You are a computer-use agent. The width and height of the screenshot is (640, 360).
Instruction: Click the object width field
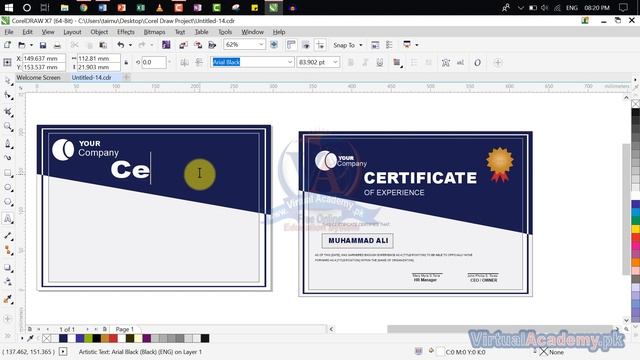(x=98, y=58)
